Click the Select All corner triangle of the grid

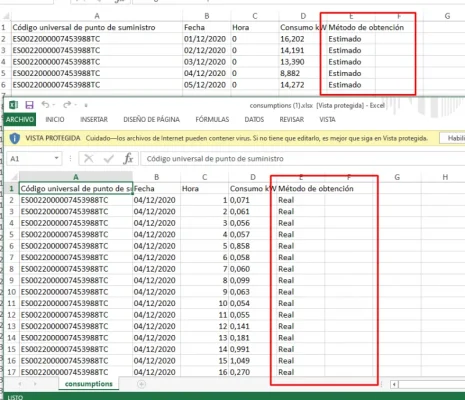pyautogui.click(x=14, y=177)
